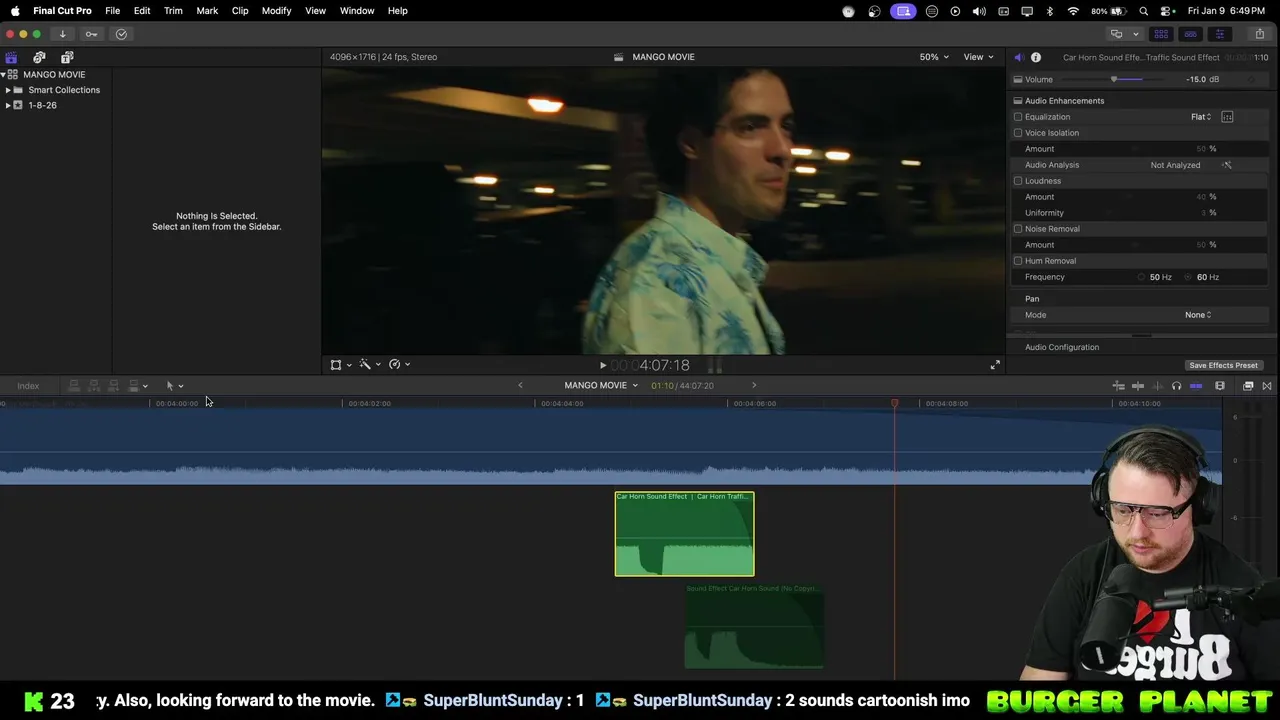Screen dimensions: 1280x720
Task: Open the MANGO MOVIE timeline project dropdown
Action: [601, 386]
